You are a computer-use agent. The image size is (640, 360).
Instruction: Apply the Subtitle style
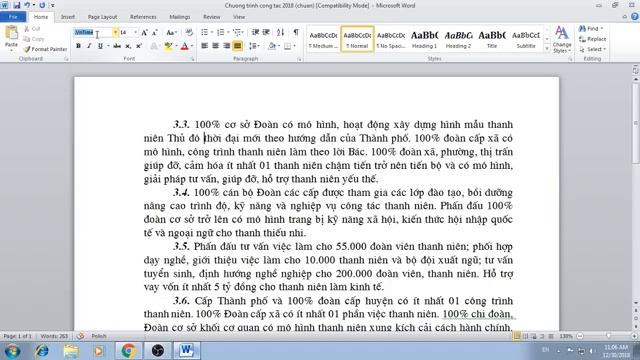pyautogui.click(x=526, y=39)
